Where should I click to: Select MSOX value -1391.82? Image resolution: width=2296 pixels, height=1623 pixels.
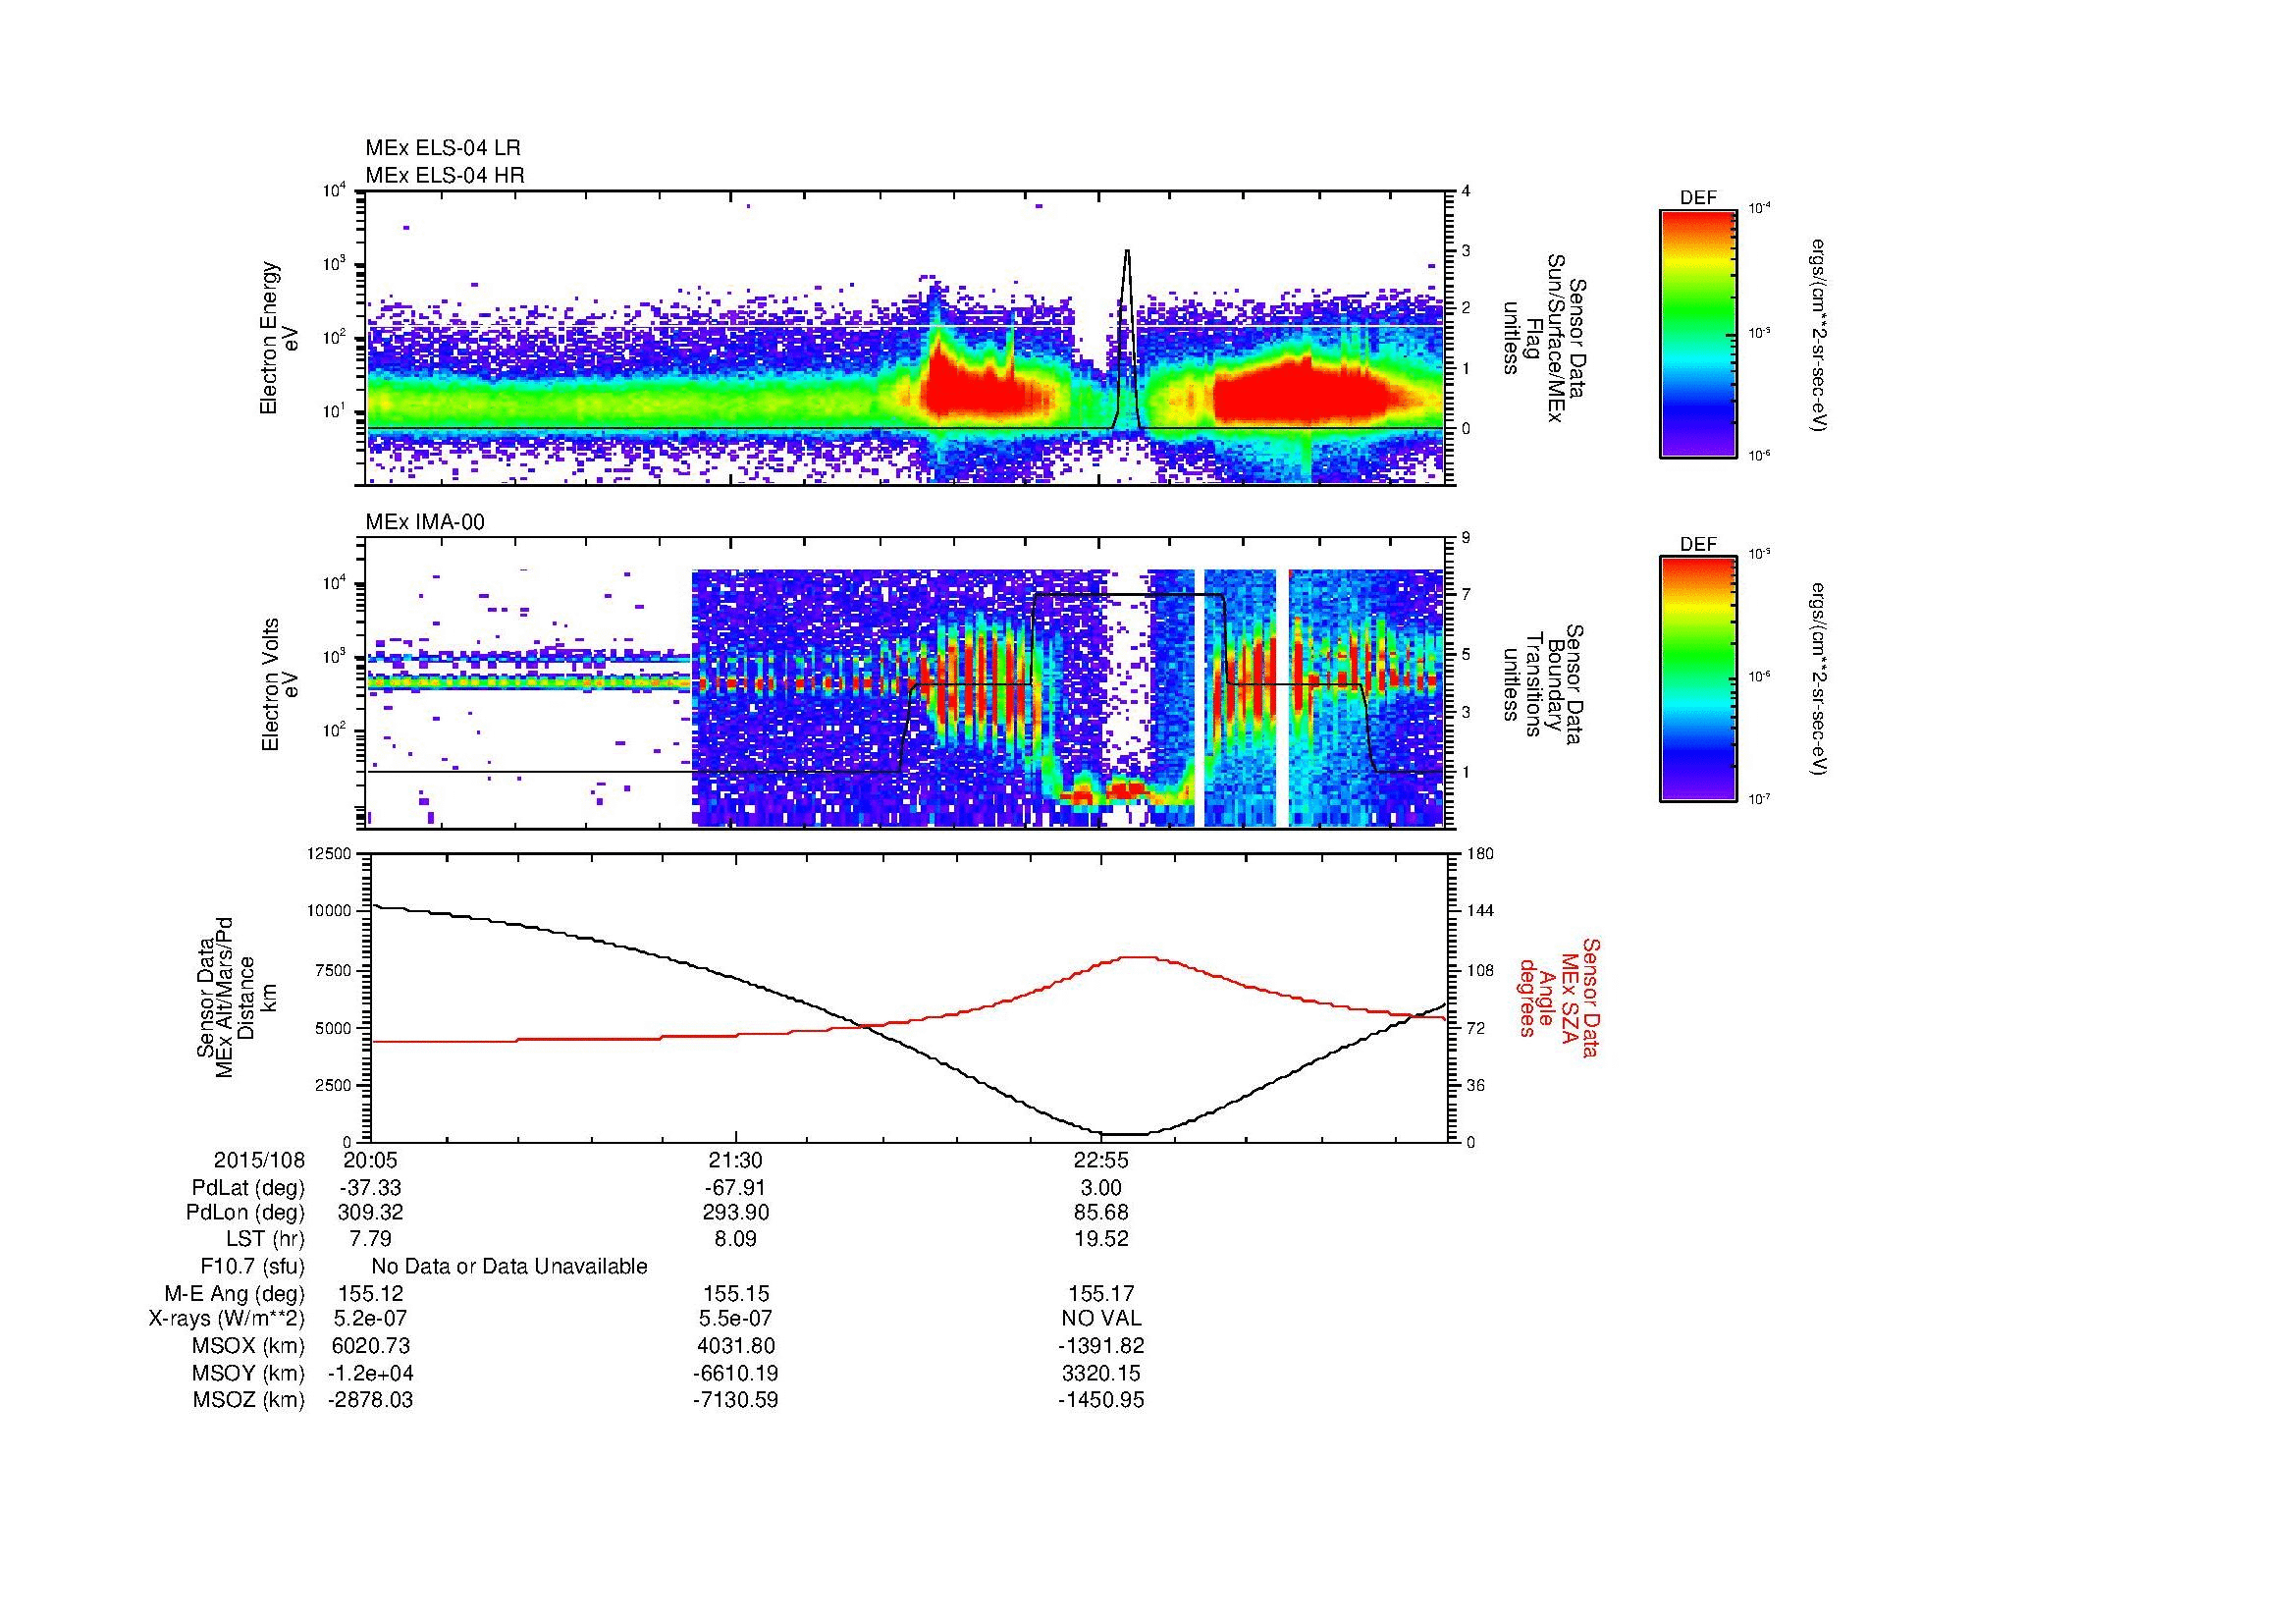[x=1101, y=1346]
